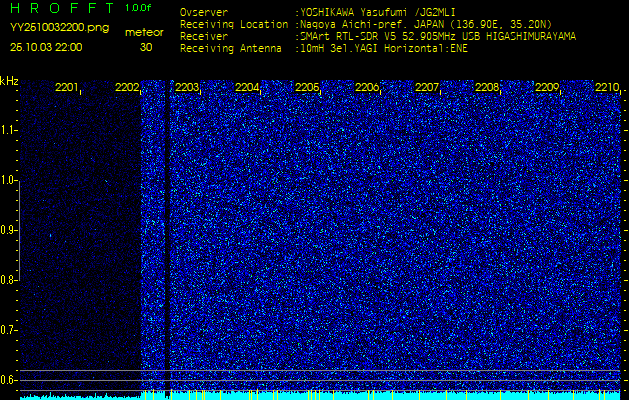Click the 0.8 frequency axis label
The height and width of the screenshot is (400, 629).
point(8,280)
